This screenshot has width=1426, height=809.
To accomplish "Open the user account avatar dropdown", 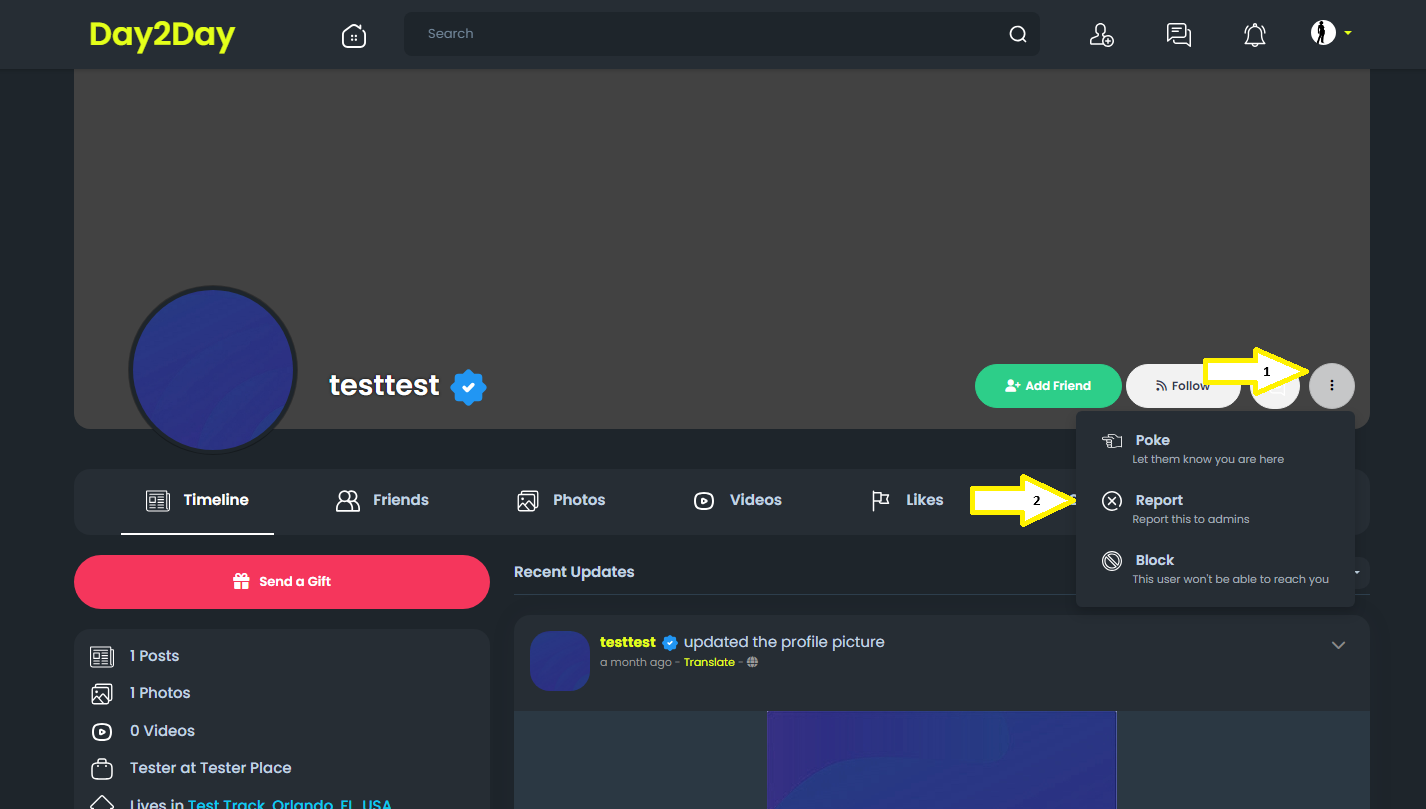I will pos(1331,33).
